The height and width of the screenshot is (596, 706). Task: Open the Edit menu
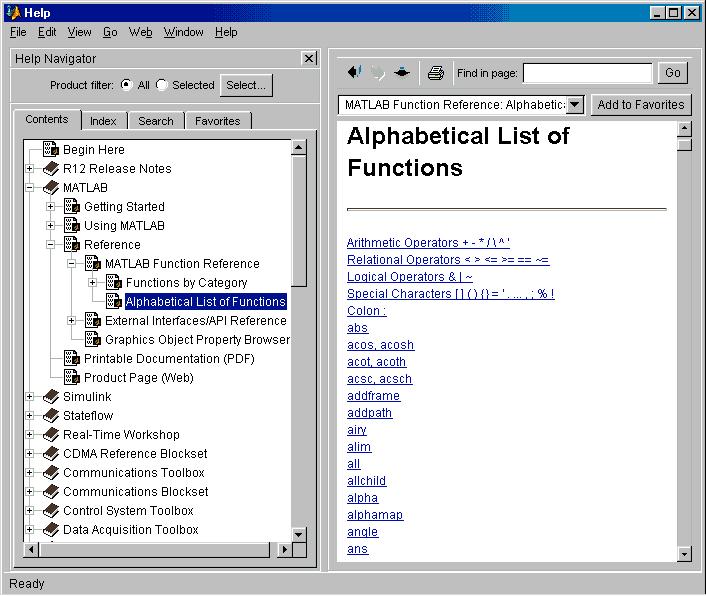coord(47,32)
